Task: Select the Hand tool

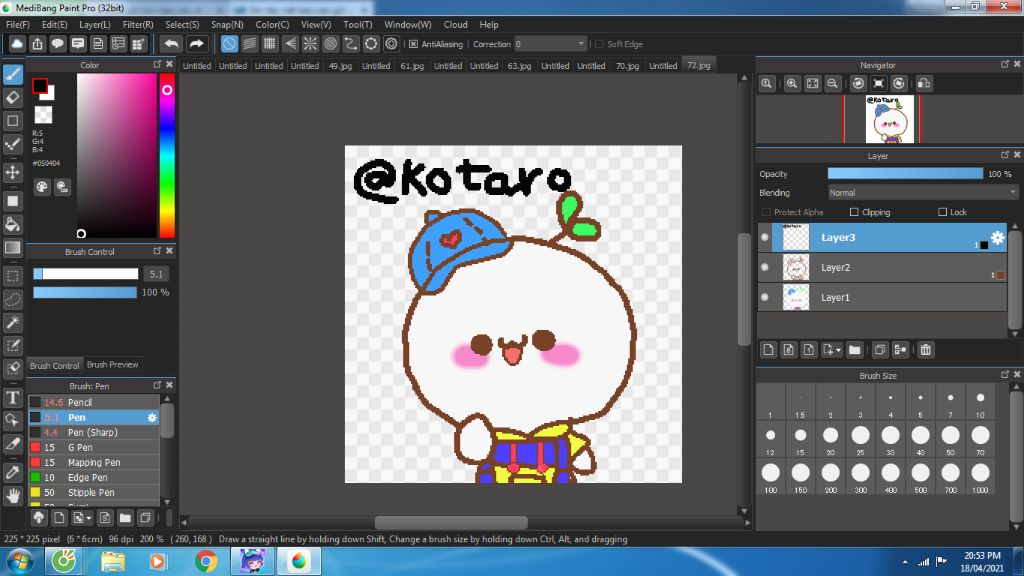Action: (12, 496)
